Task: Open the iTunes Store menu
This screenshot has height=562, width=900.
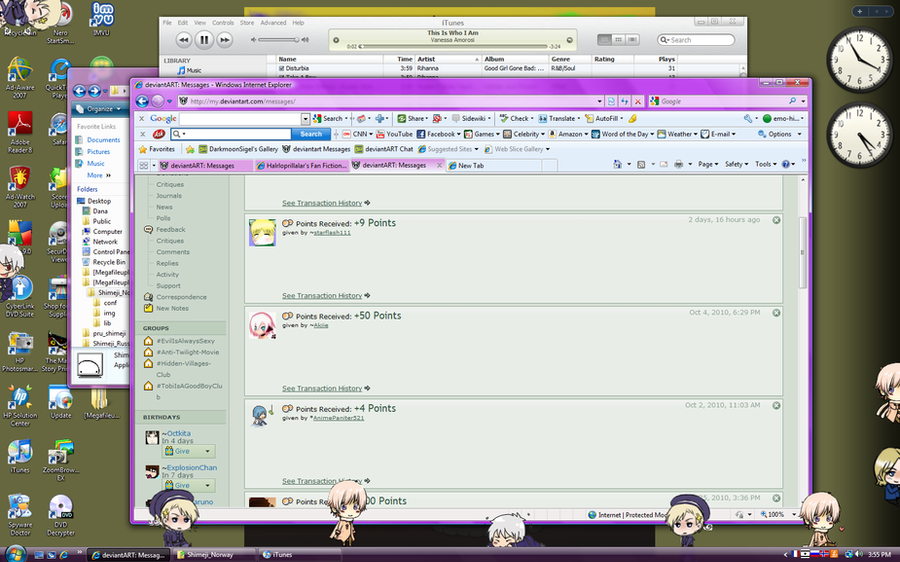Action: tap(247, 22)
